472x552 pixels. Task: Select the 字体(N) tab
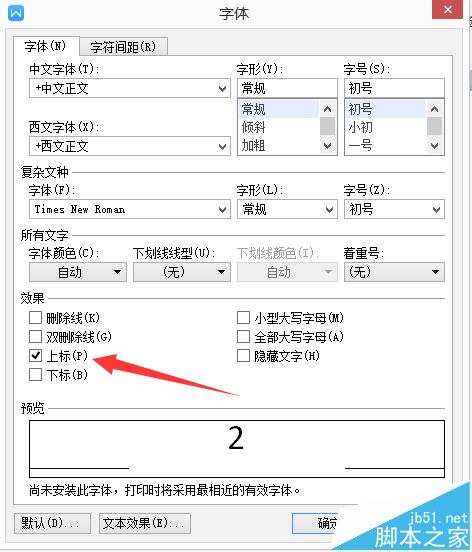46,46
